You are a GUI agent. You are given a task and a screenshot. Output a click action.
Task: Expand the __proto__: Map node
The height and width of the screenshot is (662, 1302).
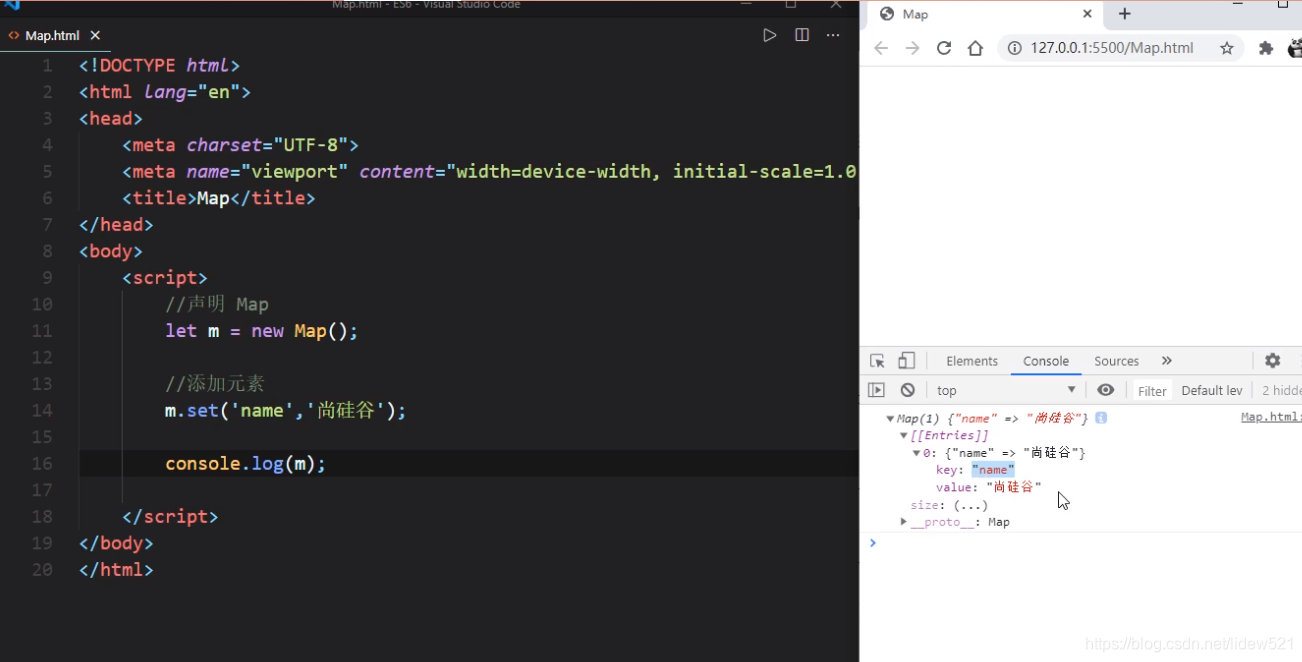pos(903,521)
